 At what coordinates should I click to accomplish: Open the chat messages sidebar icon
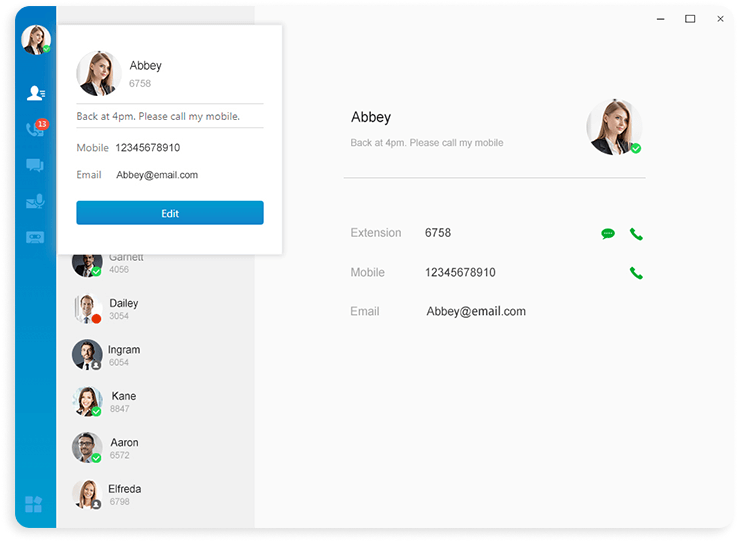(x=36, y=165)
